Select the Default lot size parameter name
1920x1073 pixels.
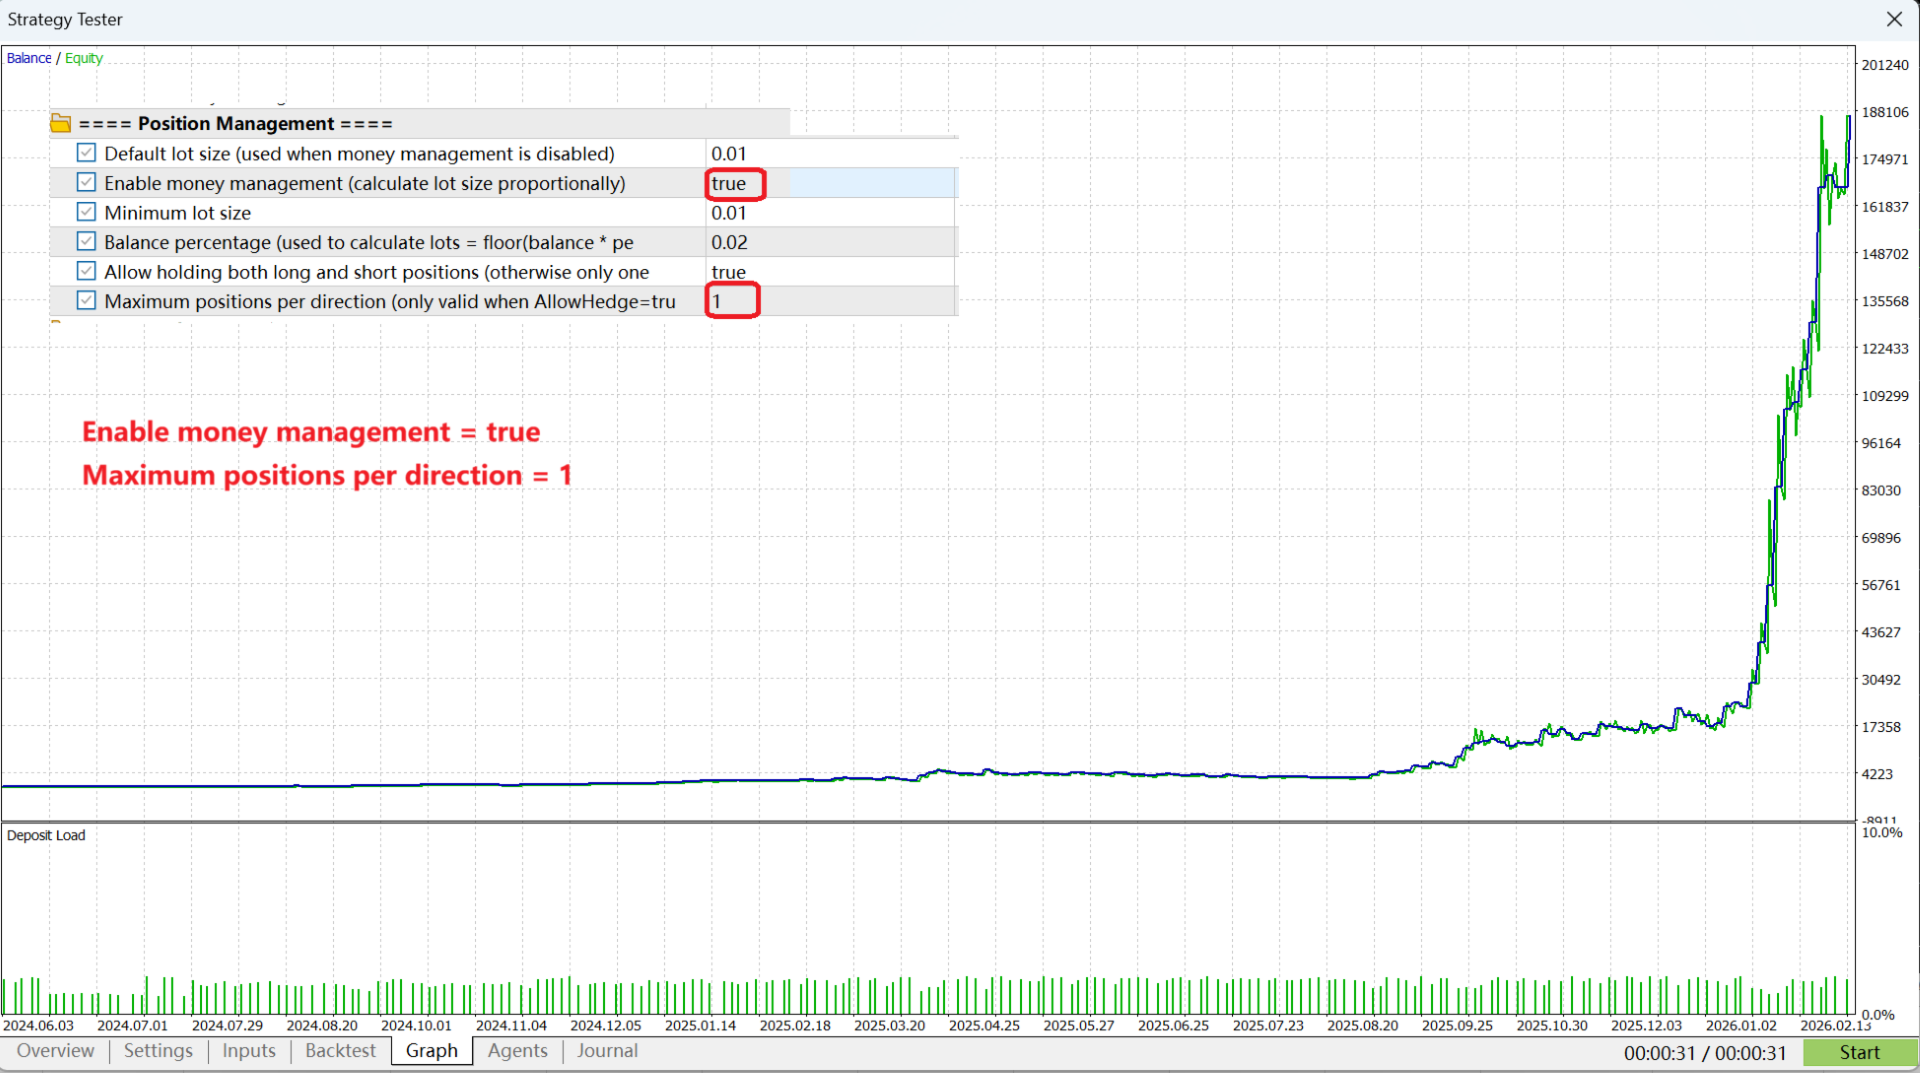[x=359, y=153]
